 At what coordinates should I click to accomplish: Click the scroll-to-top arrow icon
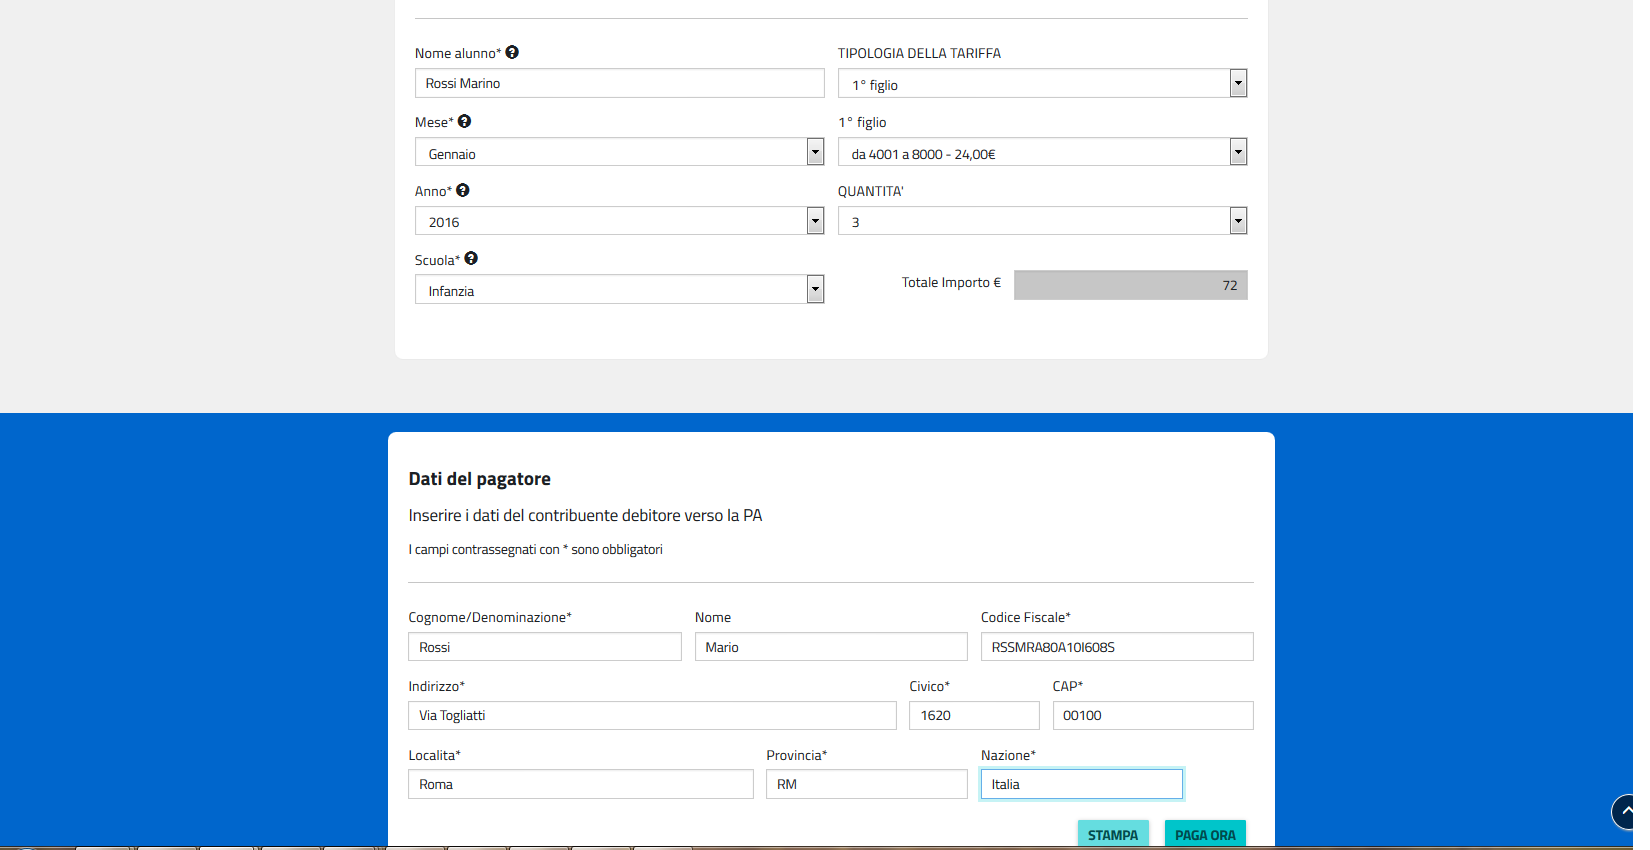pyautogui.click(x=1624, y=811)
